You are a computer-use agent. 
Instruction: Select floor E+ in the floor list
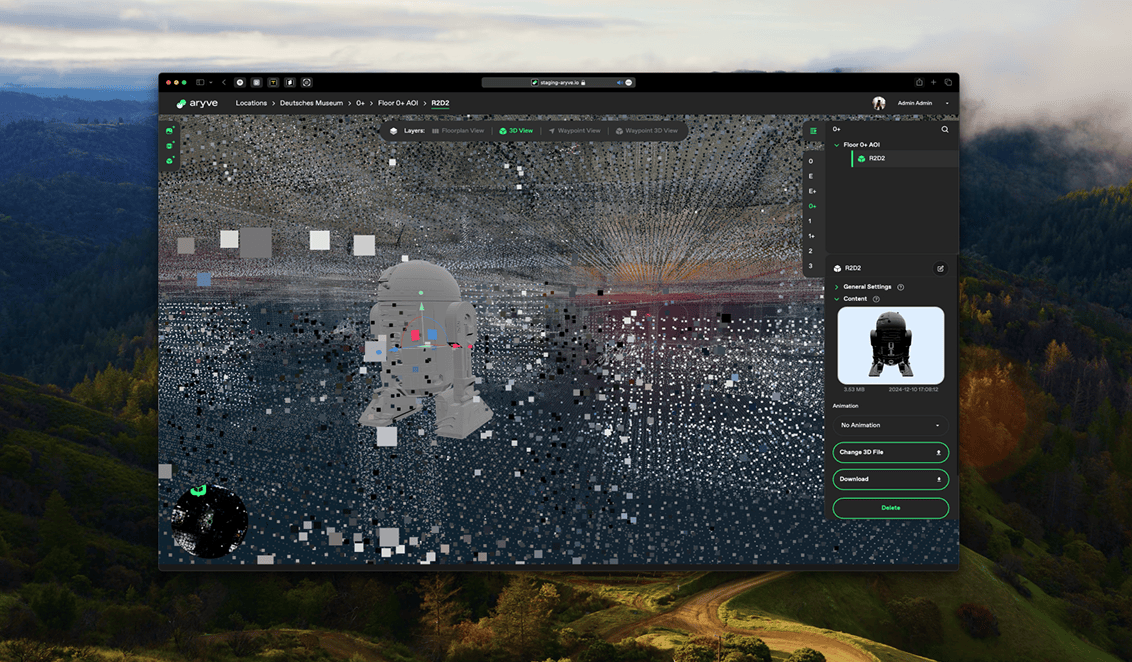[811, 191]
